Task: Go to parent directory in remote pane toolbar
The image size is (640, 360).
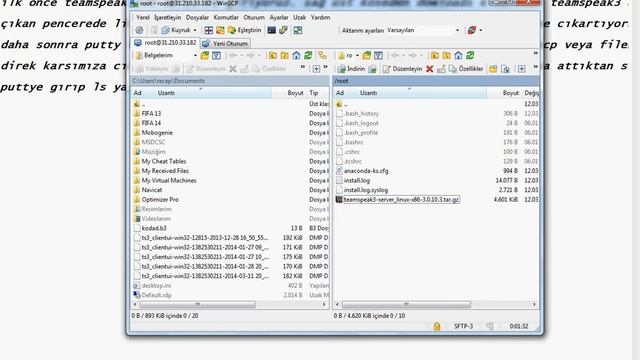Action: (435, 56)
